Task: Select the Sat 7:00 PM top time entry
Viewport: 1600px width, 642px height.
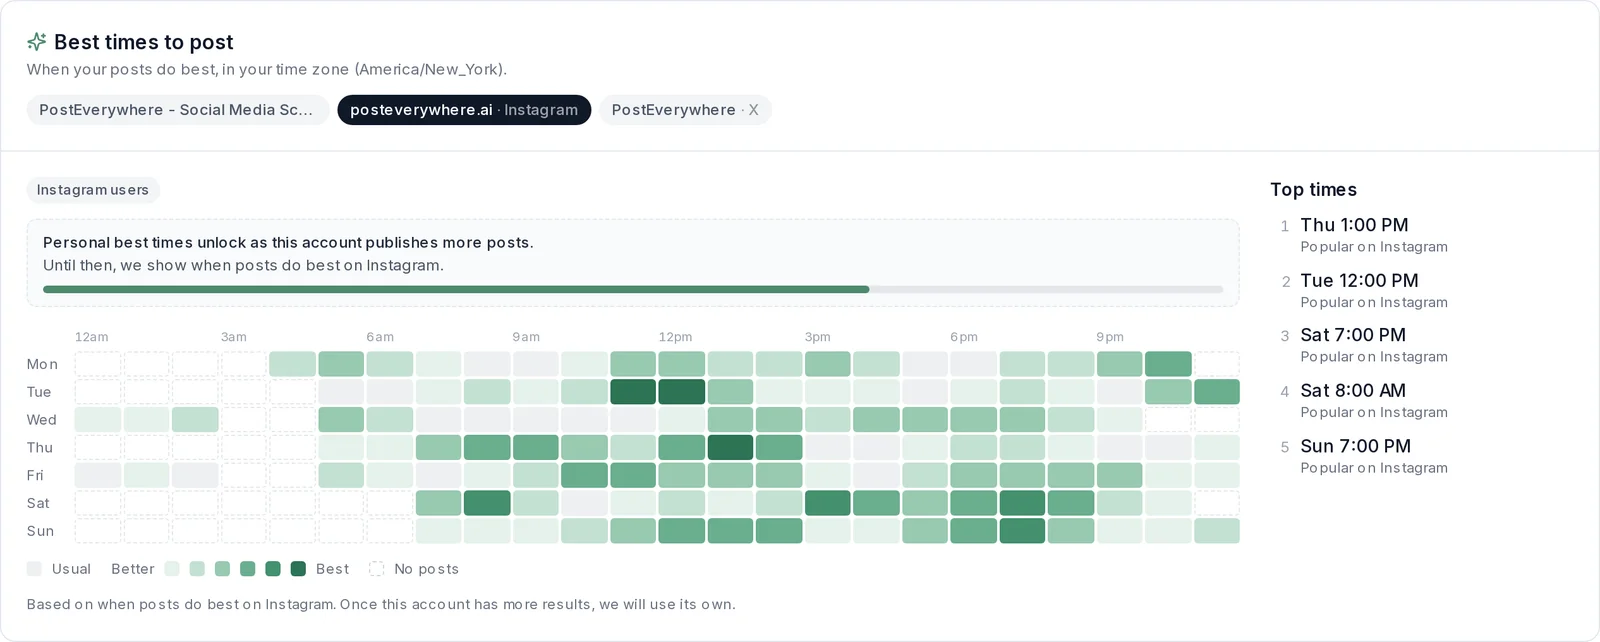Action: [1373, 345]
